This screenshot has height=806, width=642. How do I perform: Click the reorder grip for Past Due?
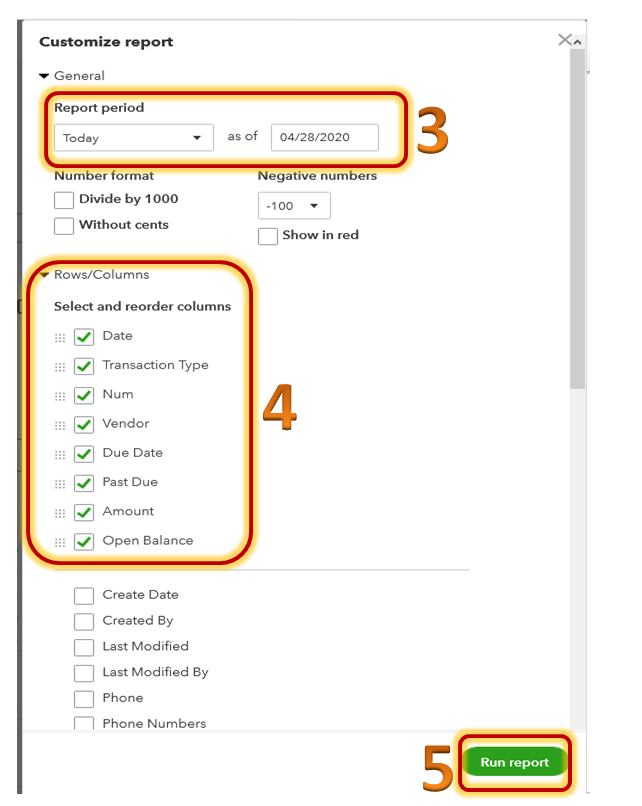pyautogui.click(x=58, y=482)
